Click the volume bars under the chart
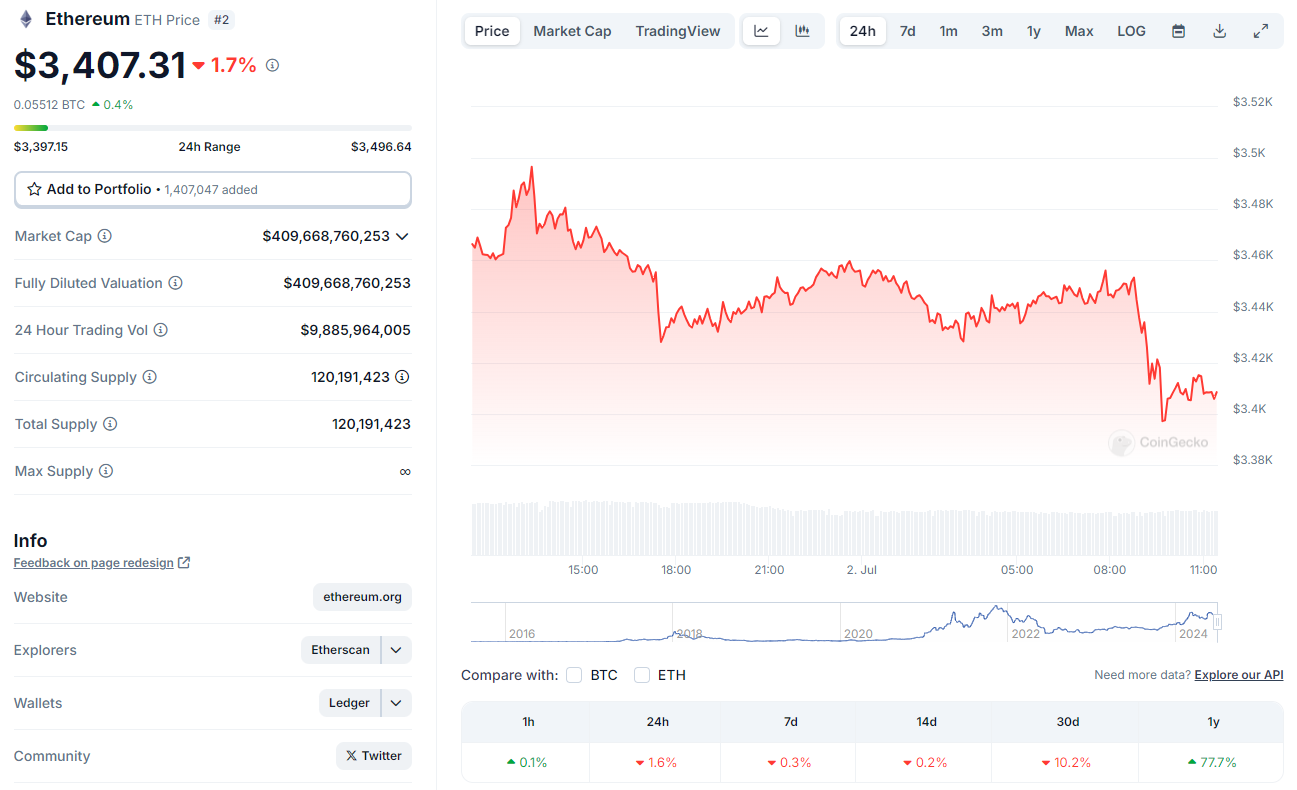The image size is (1297, 790). tap(844, 529)
